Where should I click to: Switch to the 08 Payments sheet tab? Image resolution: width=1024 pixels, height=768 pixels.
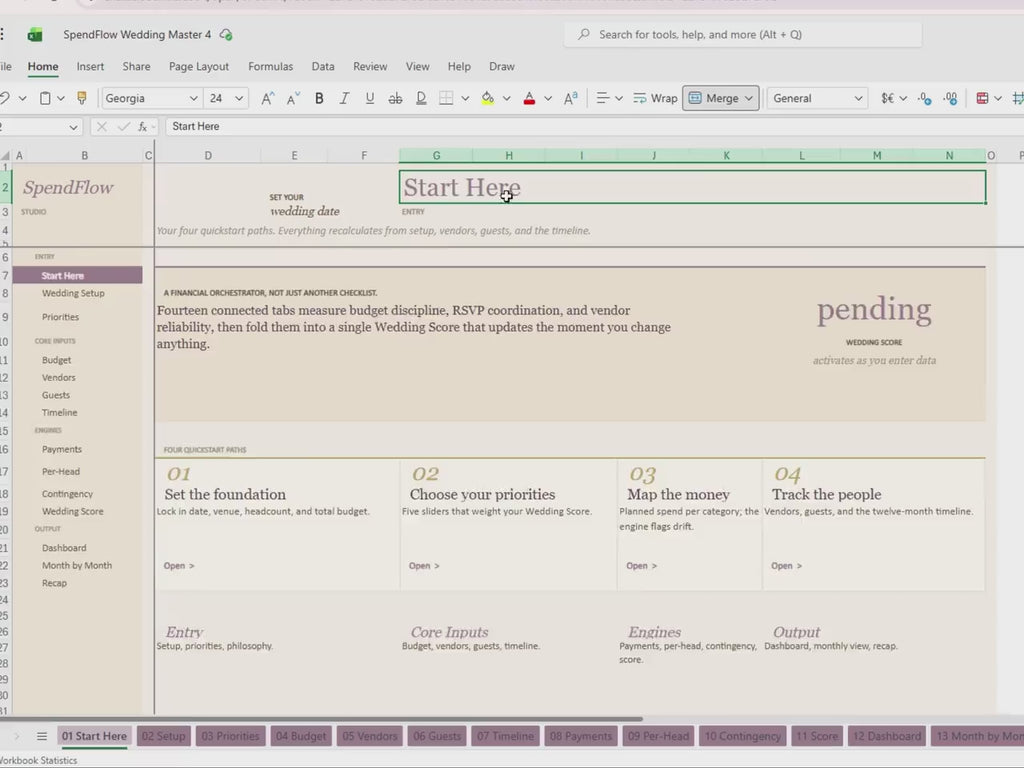(581, 736)
